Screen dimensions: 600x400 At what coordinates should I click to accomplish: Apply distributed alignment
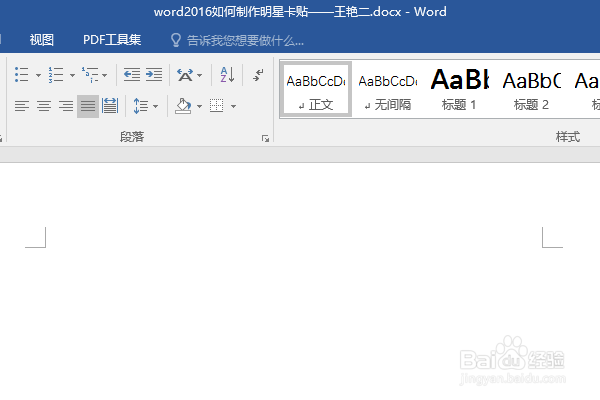(x=110, y=106)
